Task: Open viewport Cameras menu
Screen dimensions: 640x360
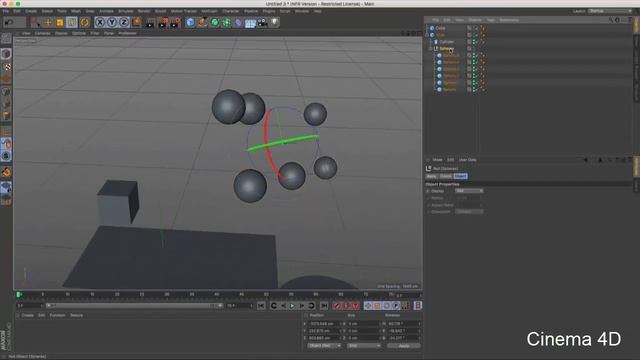Action: [x=42, y=33]
